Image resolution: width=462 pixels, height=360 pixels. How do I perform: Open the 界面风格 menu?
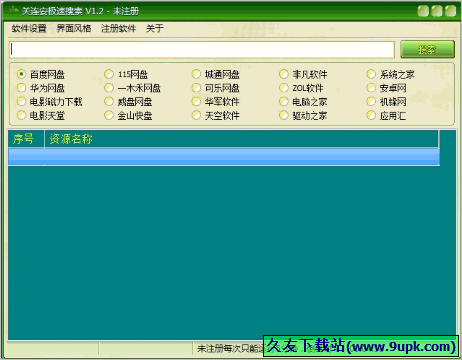74,29
